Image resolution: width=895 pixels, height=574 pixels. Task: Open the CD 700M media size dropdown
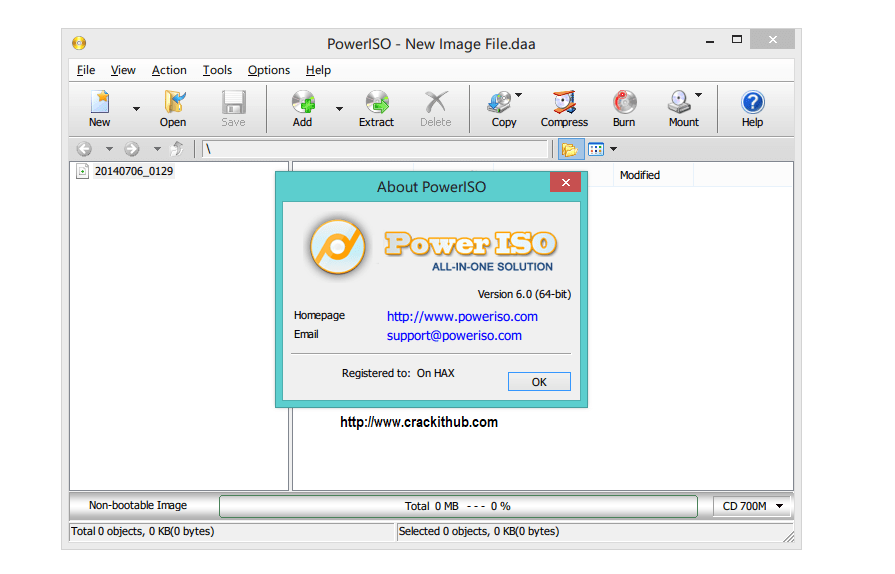pos(752,506)
